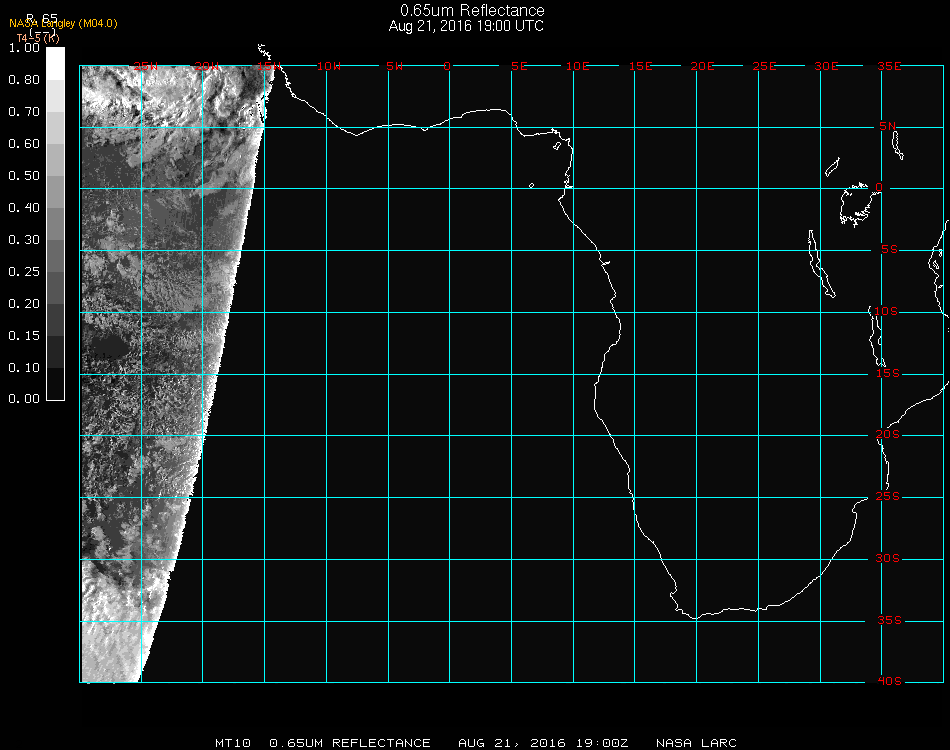Viewport: 950px width, 750px height.
Task: Click the Aug 21, 2016 19:00 UTC timestamp
Action: (x=466, y=26)
